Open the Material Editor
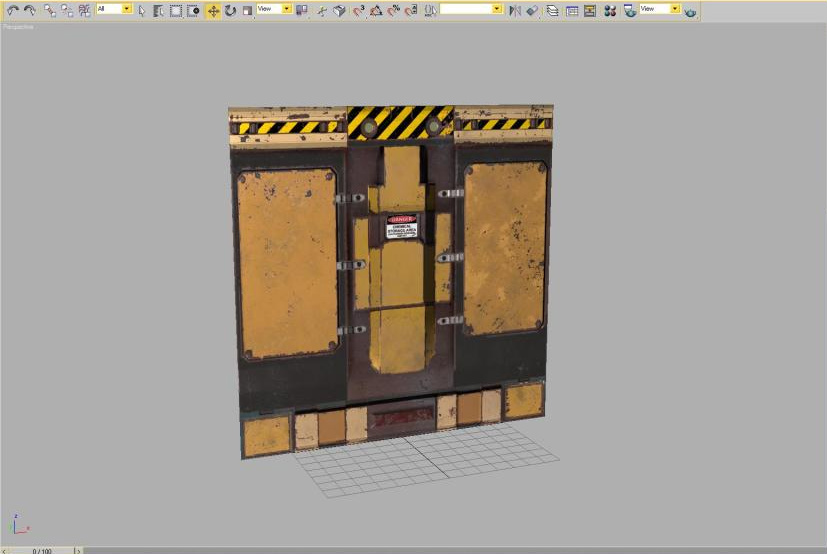Image resolution: width=827 pixels, height=554 pixels. tap(608, 10)
